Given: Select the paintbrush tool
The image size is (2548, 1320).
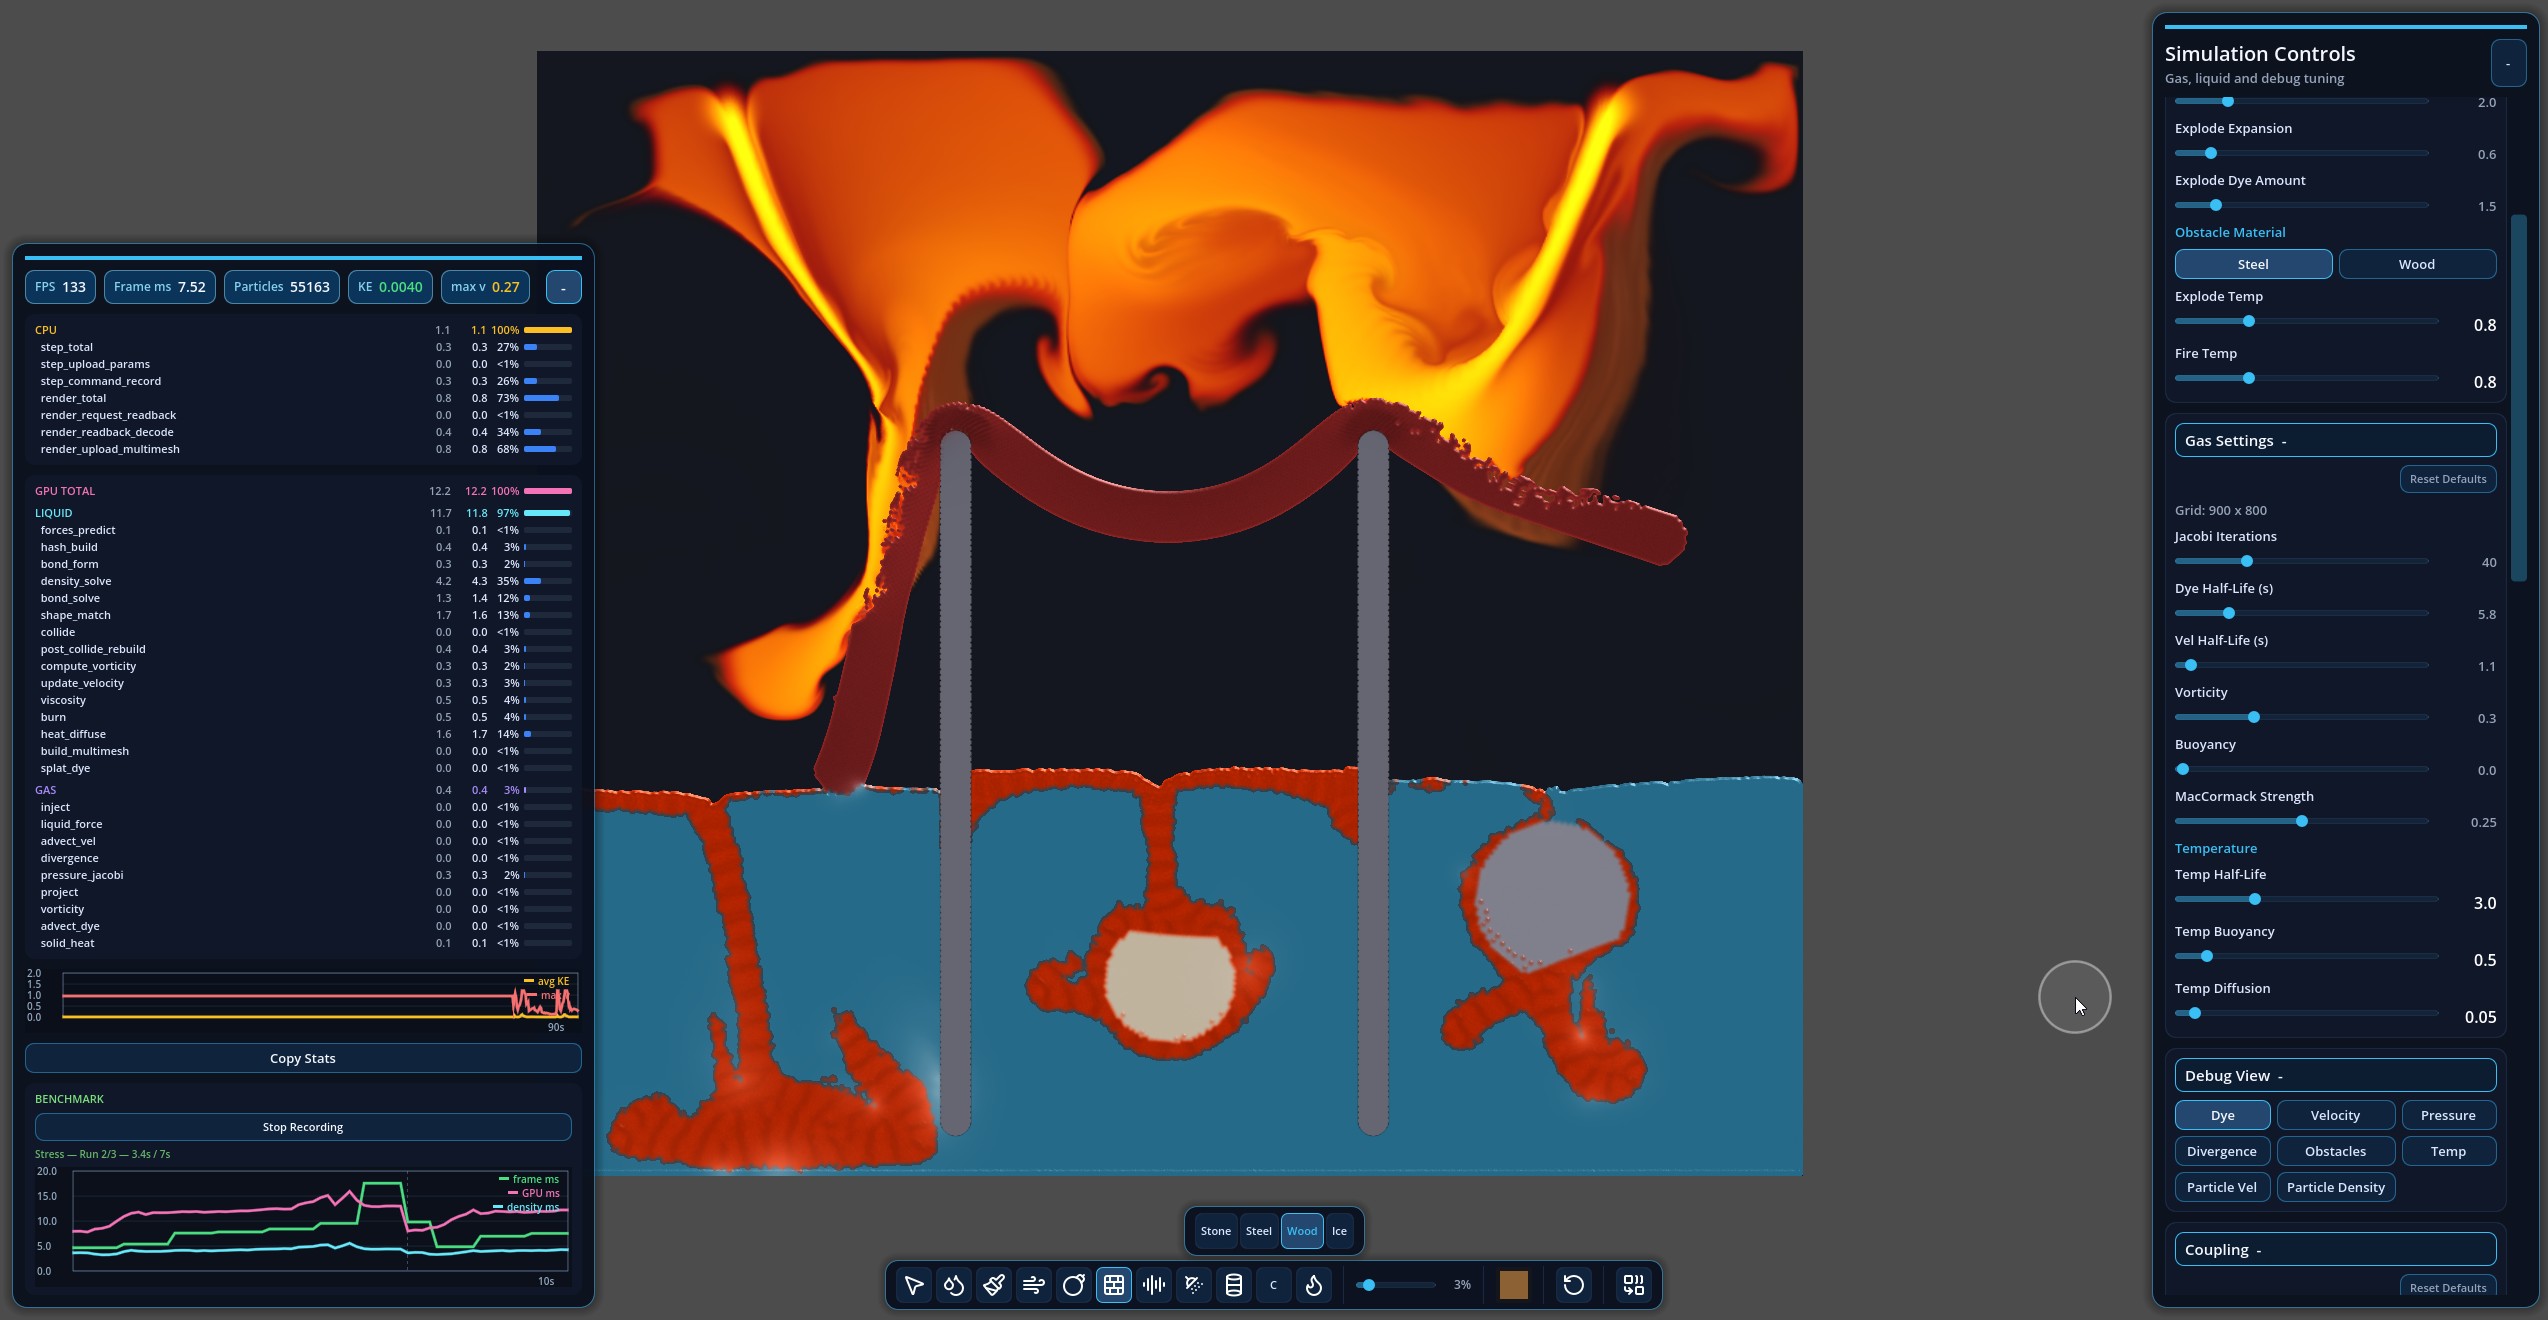Looking at the screenshot, I should pyautogui.click(x=993, y=1285).
